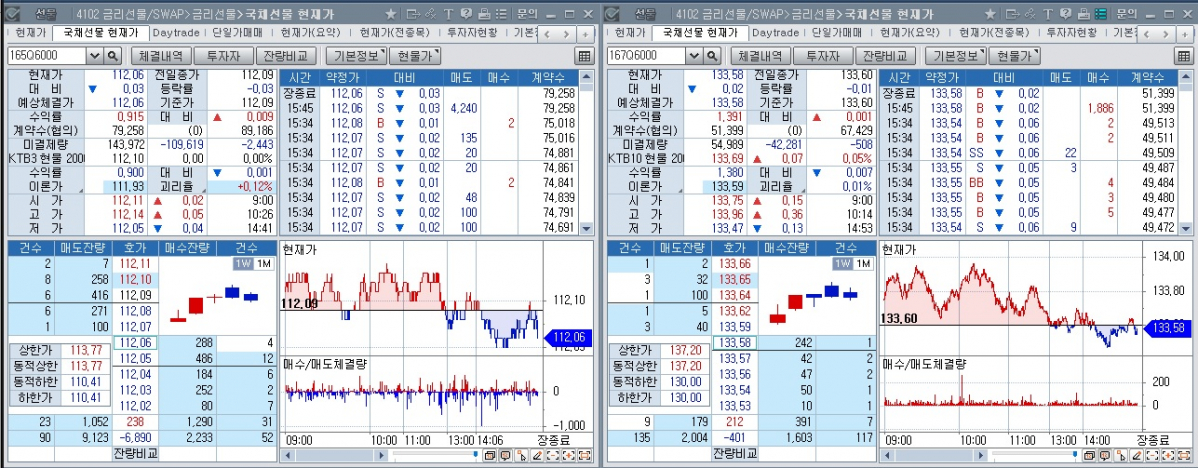Click list view icon in left window title bar

pos(501,14)
